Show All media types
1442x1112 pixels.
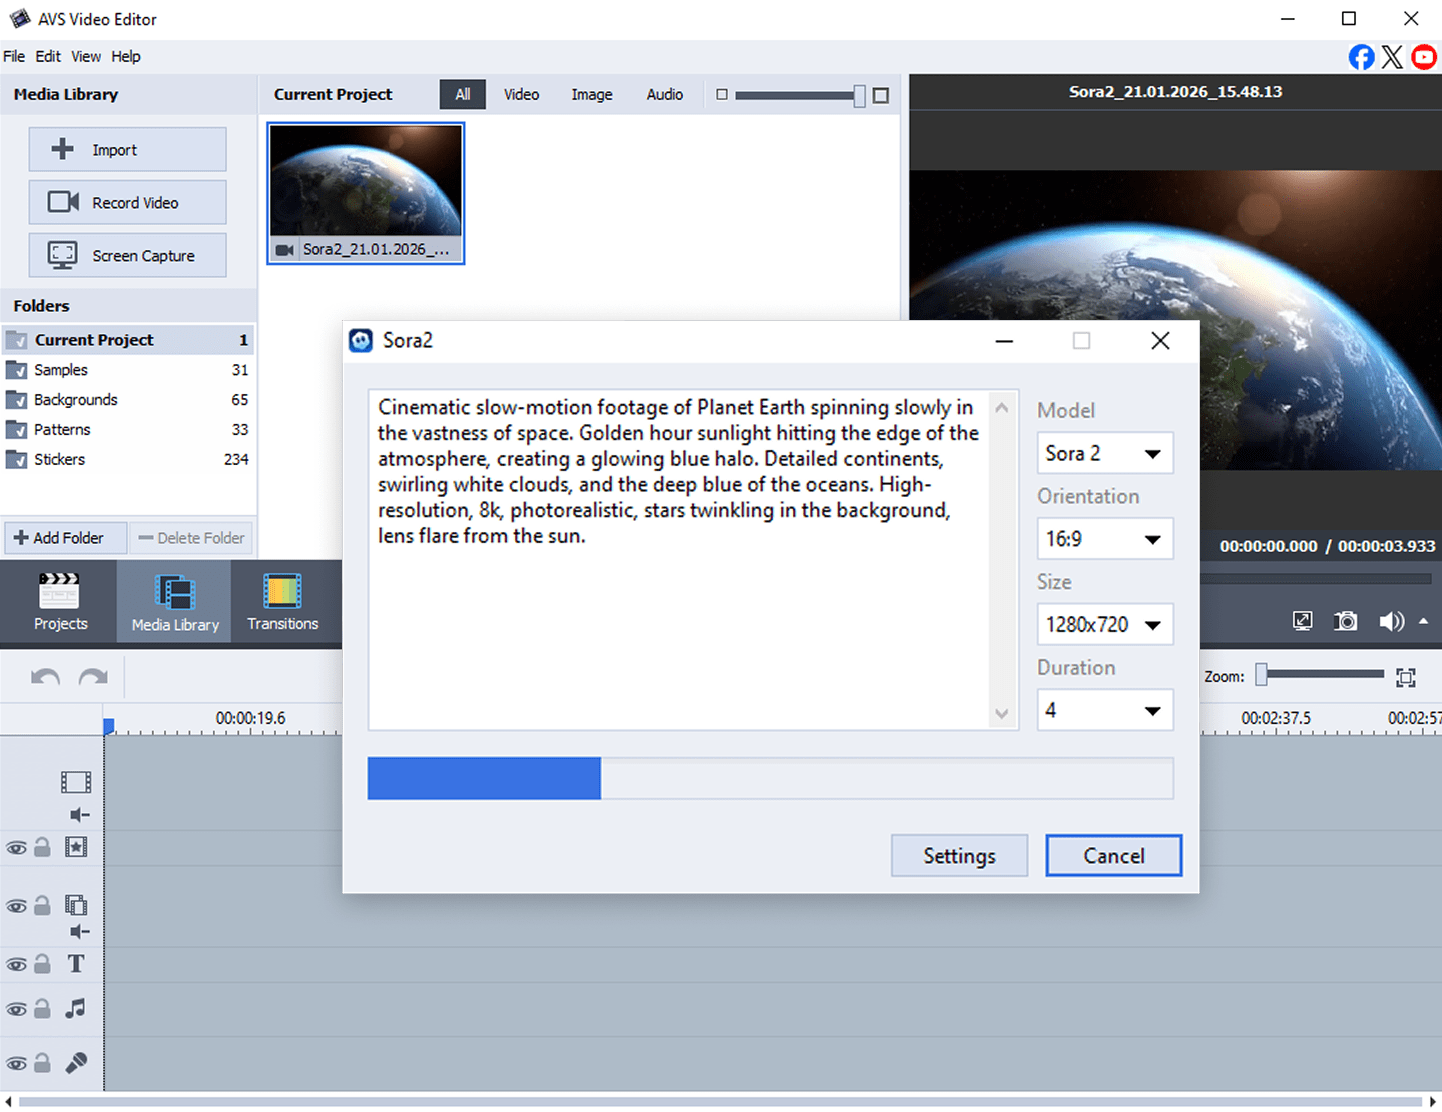point(463,94)
